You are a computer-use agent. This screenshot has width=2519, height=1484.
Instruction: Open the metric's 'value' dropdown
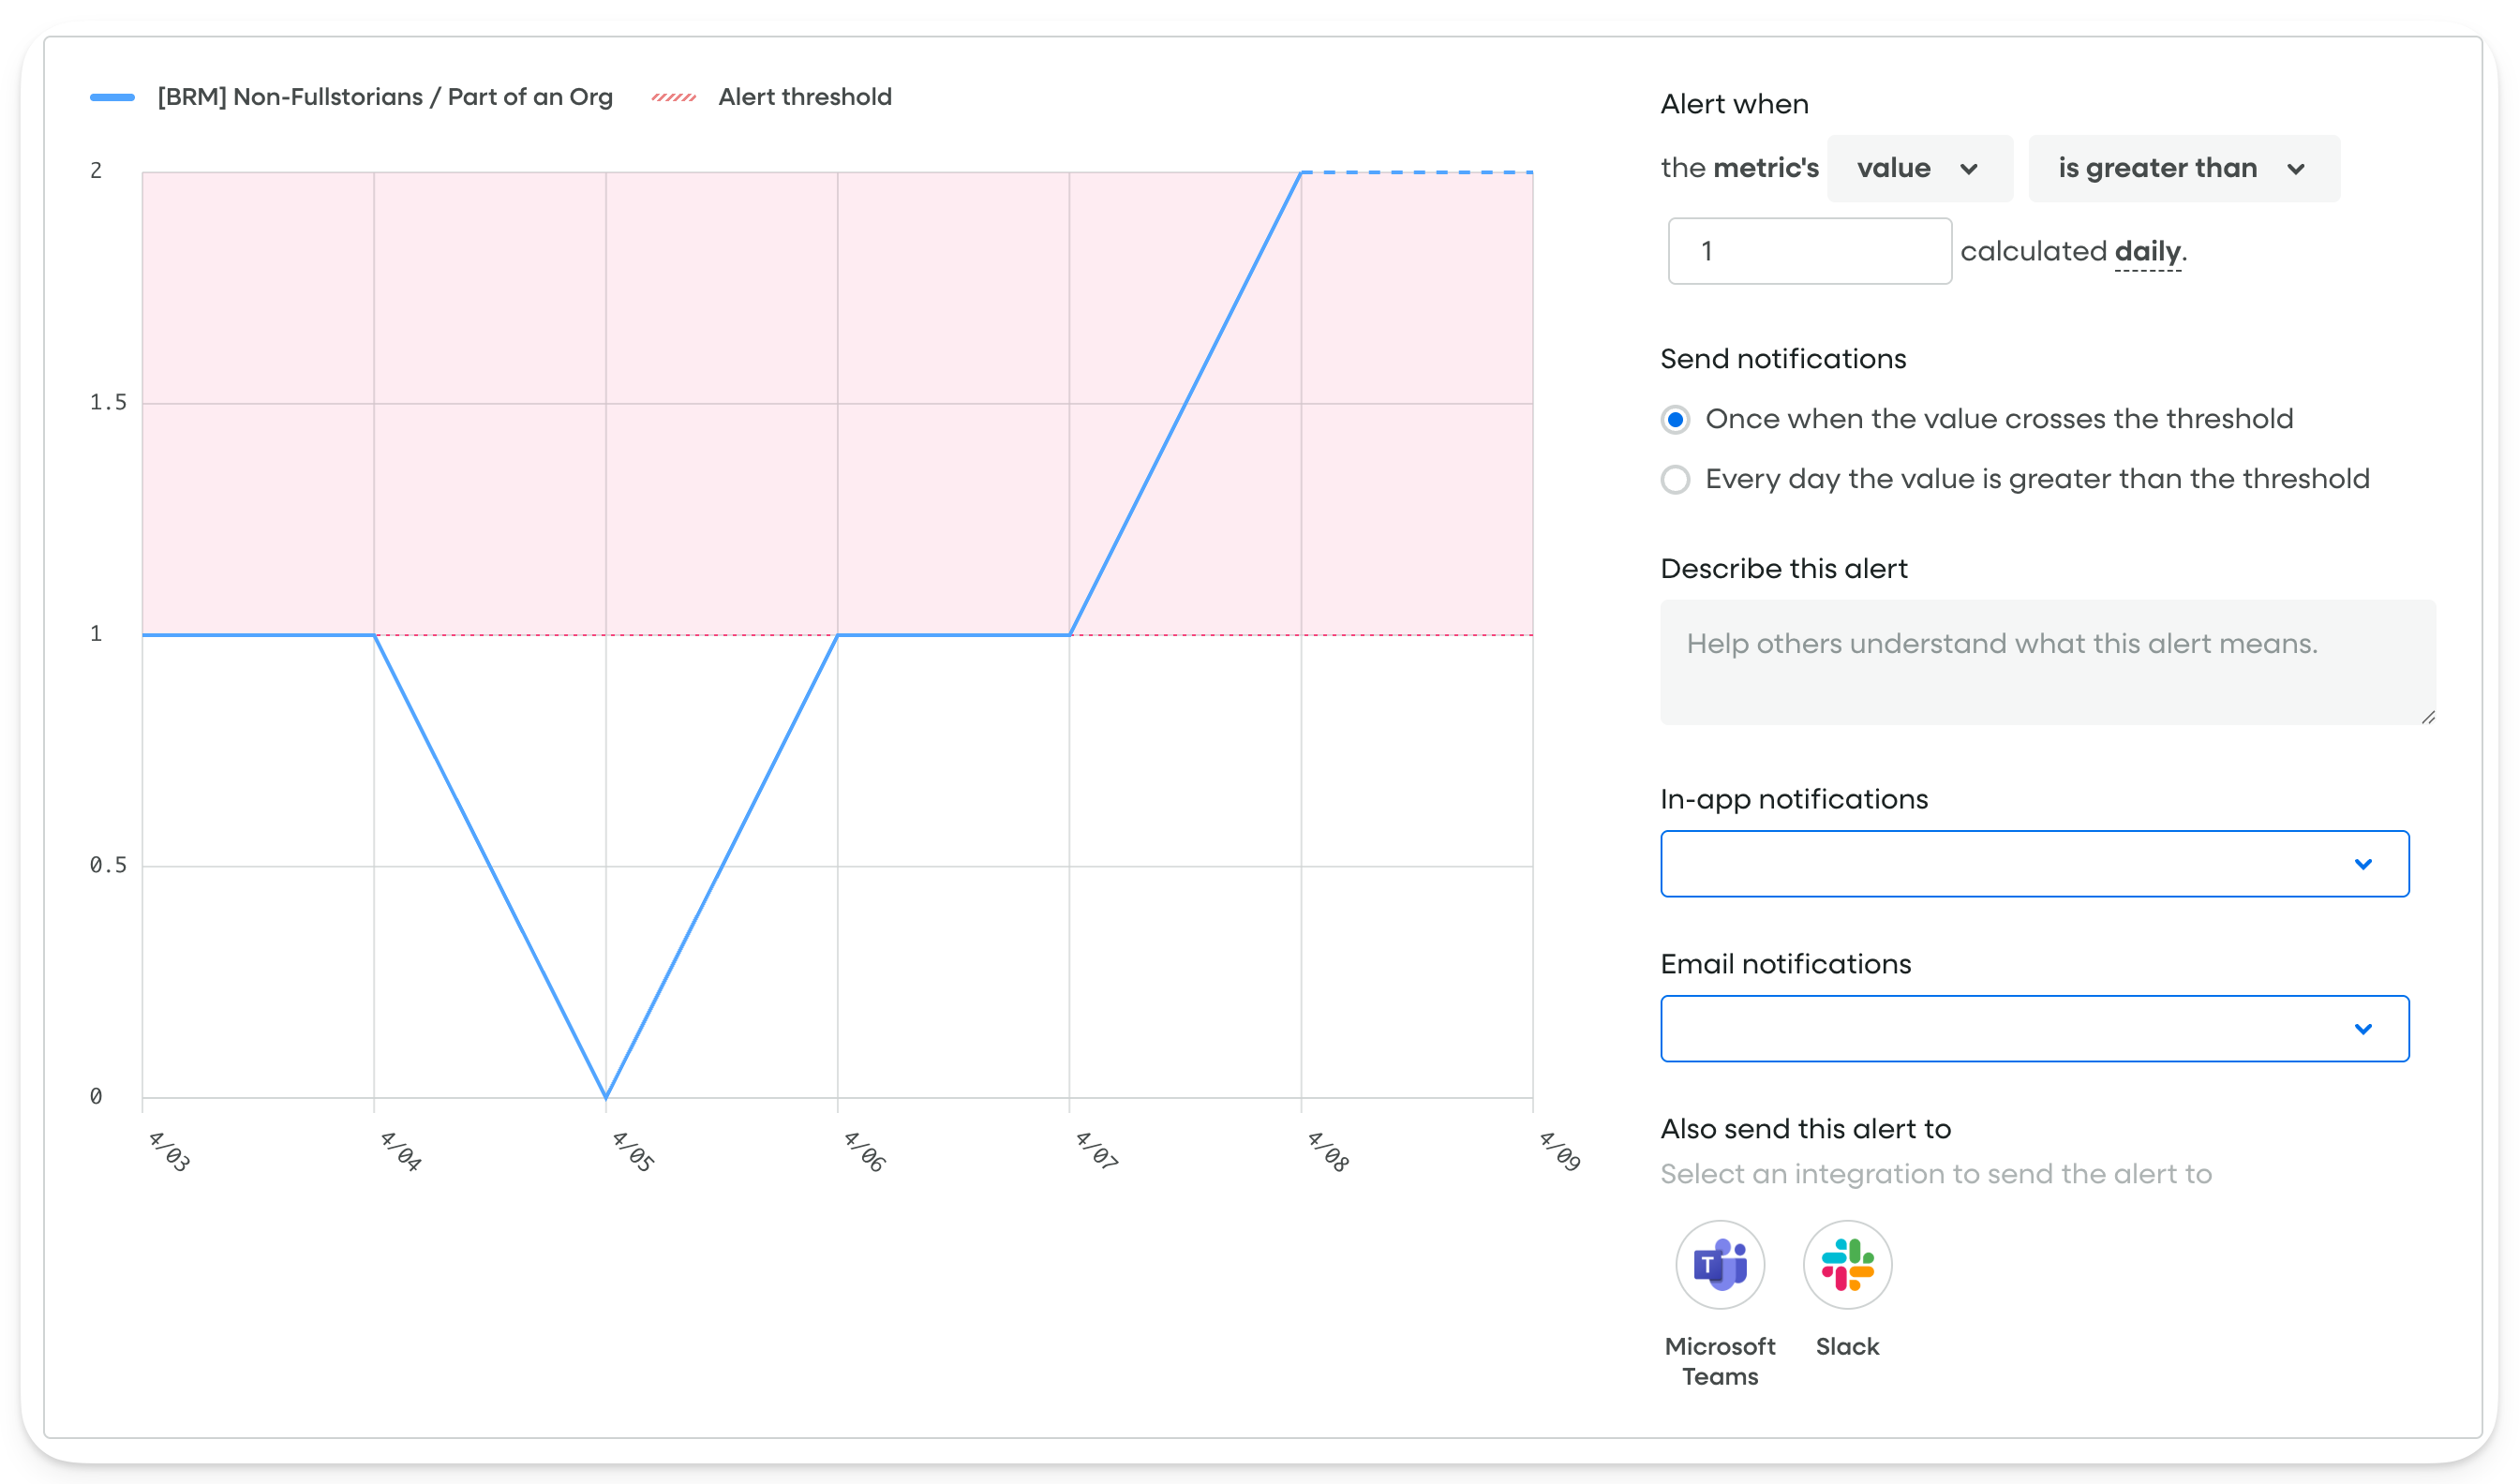point(1919,168)
